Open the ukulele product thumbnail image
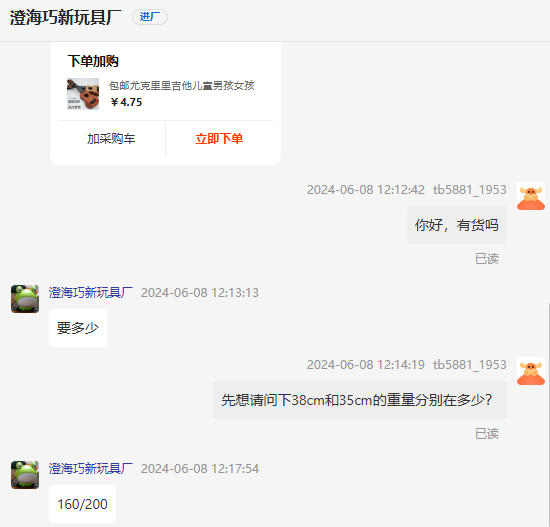Screen dimensions: 550x527 [83, 94]
